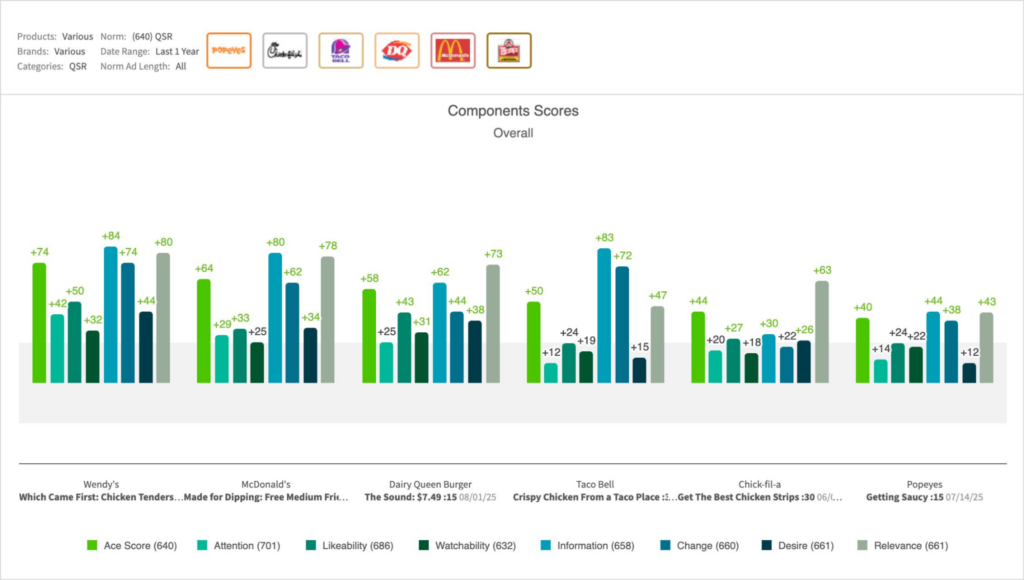This screenshot has width=1024, height=580.
Task: Select the Popeyes brand logo
Action: pos(229,50)
